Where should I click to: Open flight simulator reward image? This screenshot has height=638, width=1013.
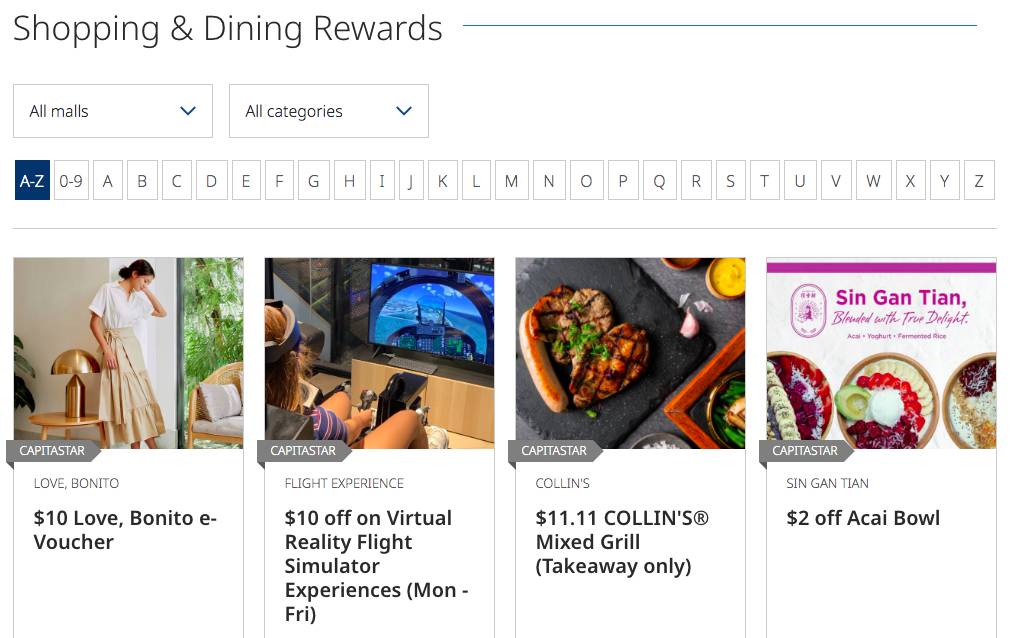point(379,350)
